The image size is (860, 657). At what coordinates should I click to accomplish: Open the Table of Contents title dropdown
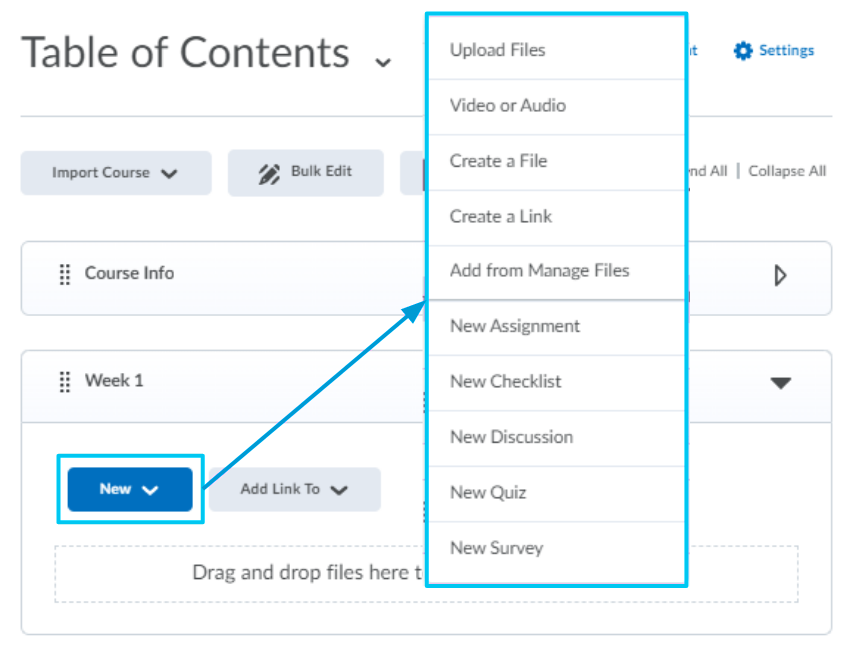tap(382, 61)
